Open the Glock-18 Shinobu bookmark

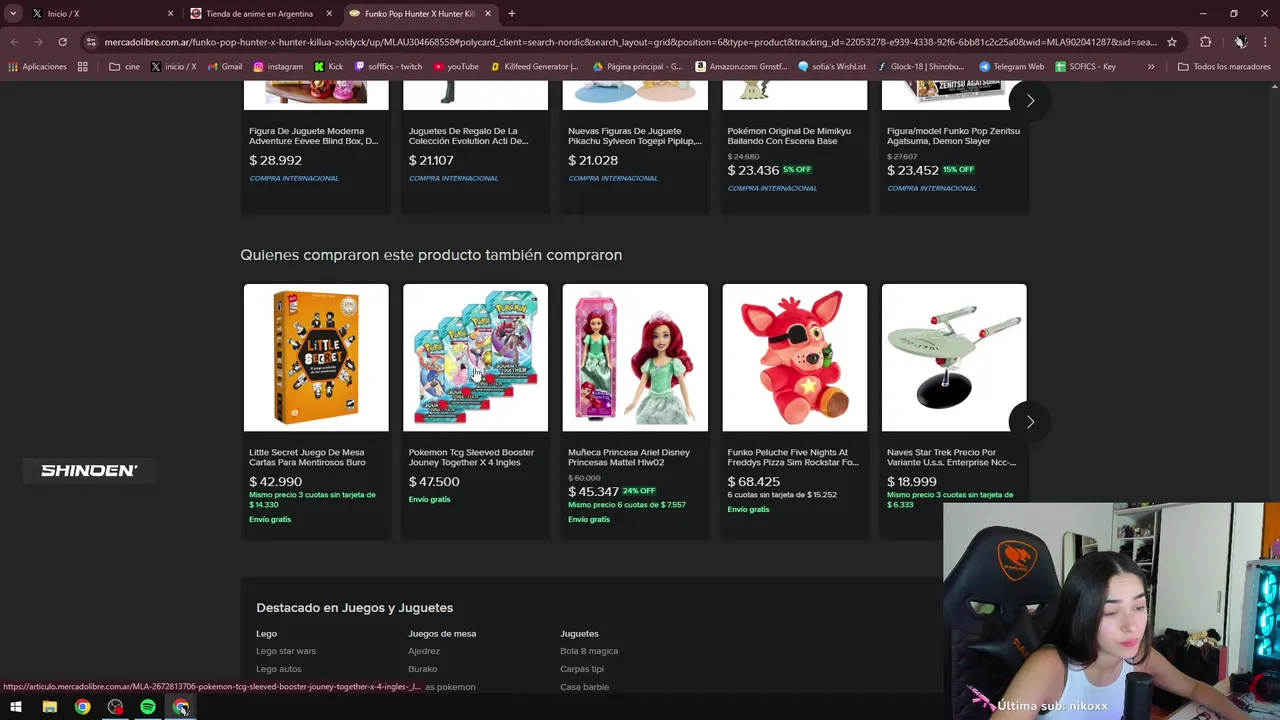click(921, 67)
